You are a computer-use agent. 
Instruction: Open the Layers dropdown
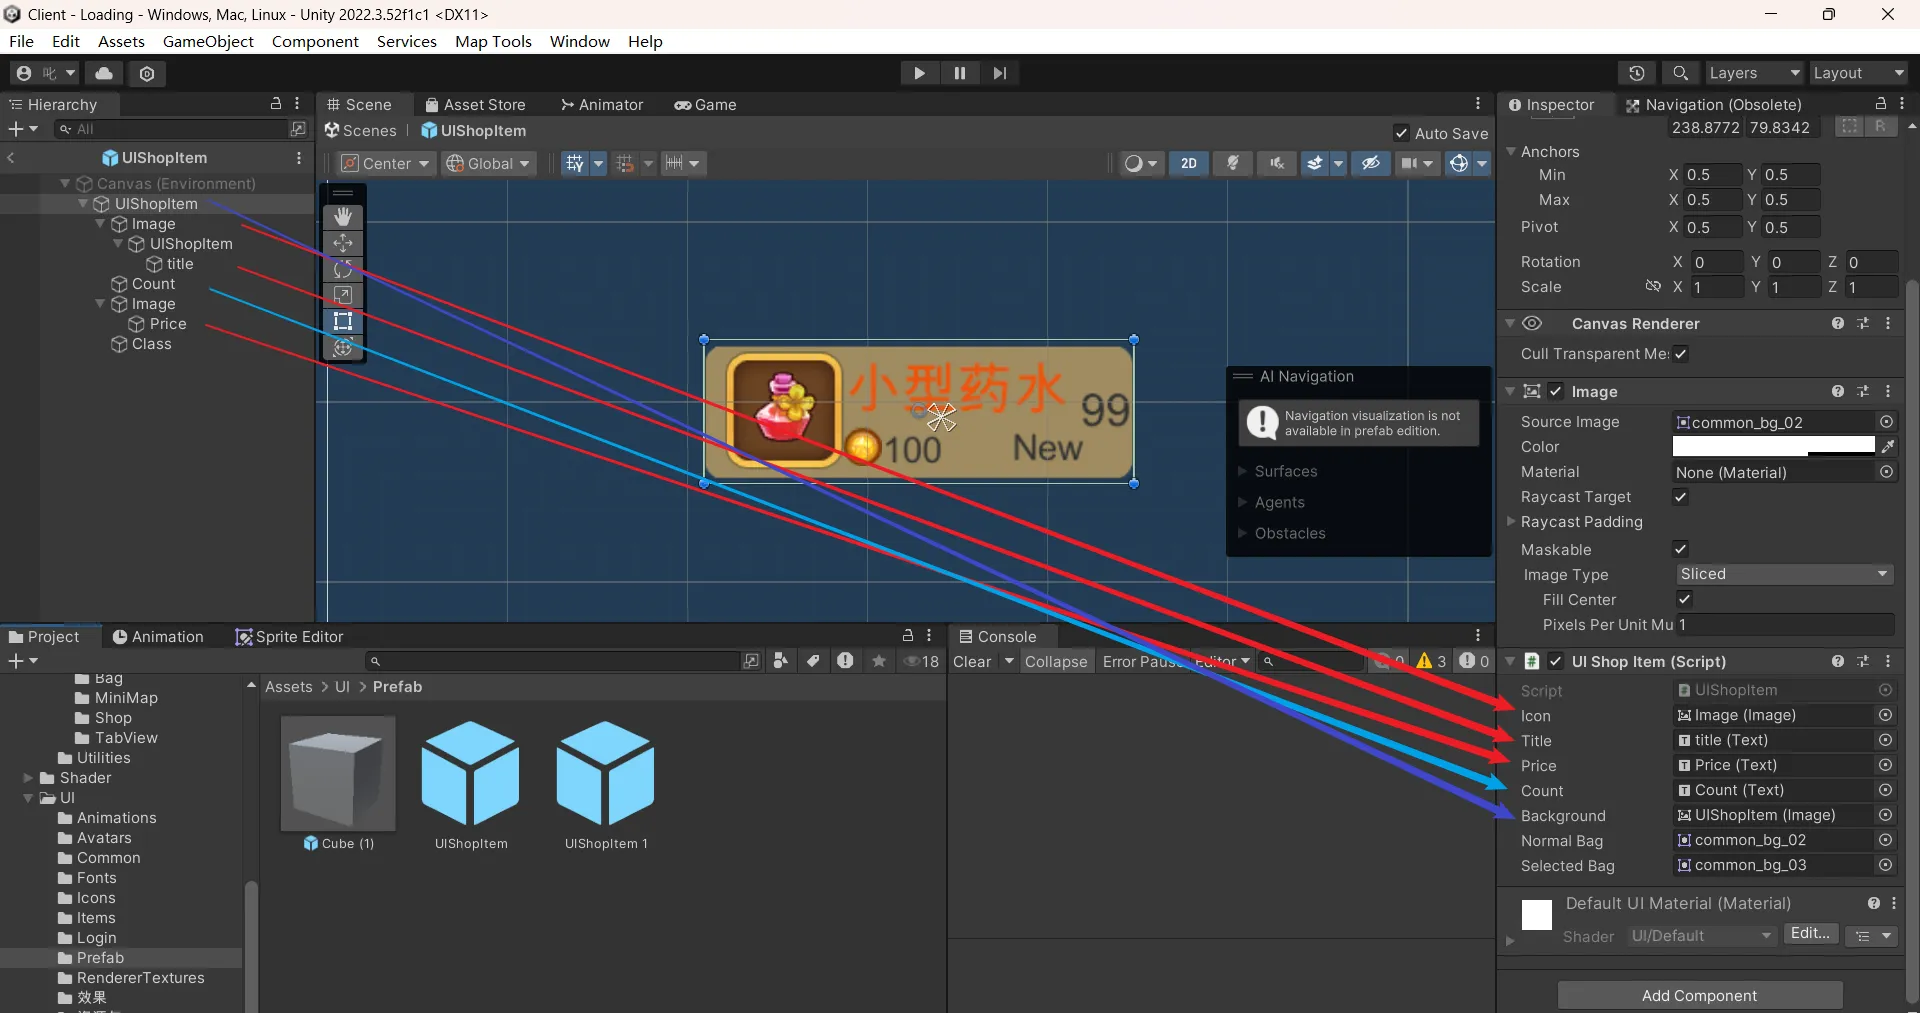click(1751, 73)
